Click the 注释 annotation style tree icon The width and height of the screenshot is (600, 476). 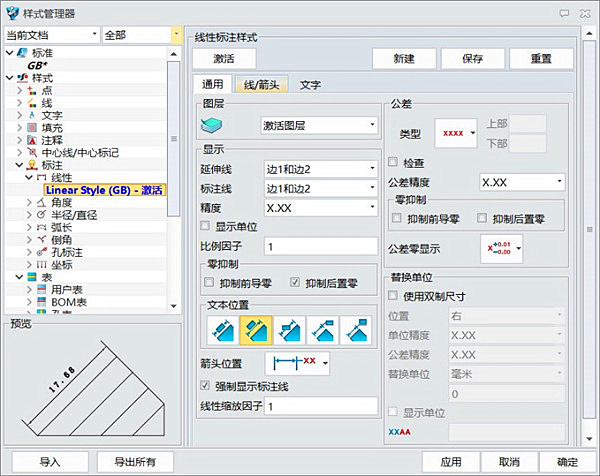[33, 140]
